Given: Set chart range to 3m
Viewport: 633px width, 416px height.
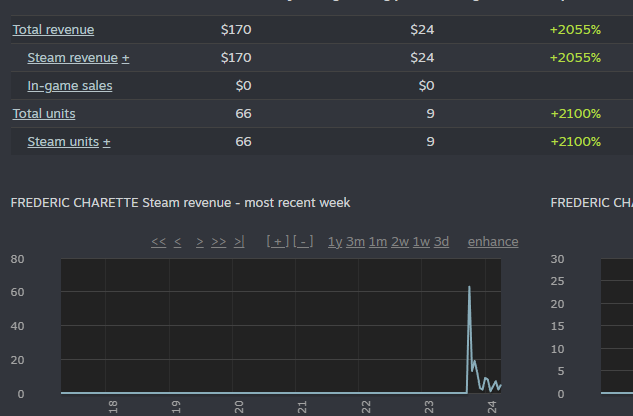Looking at the screenshot, I should pyautogui.click(x=355, y=242).
